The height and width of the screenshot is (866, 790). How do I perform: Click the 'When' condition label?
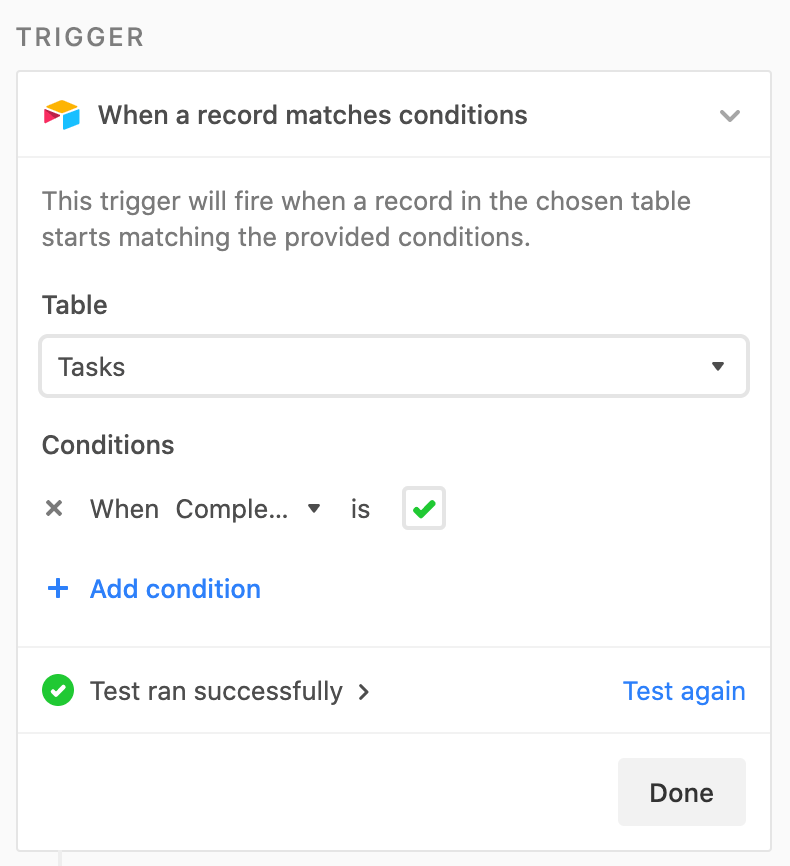tap(124, 509)
